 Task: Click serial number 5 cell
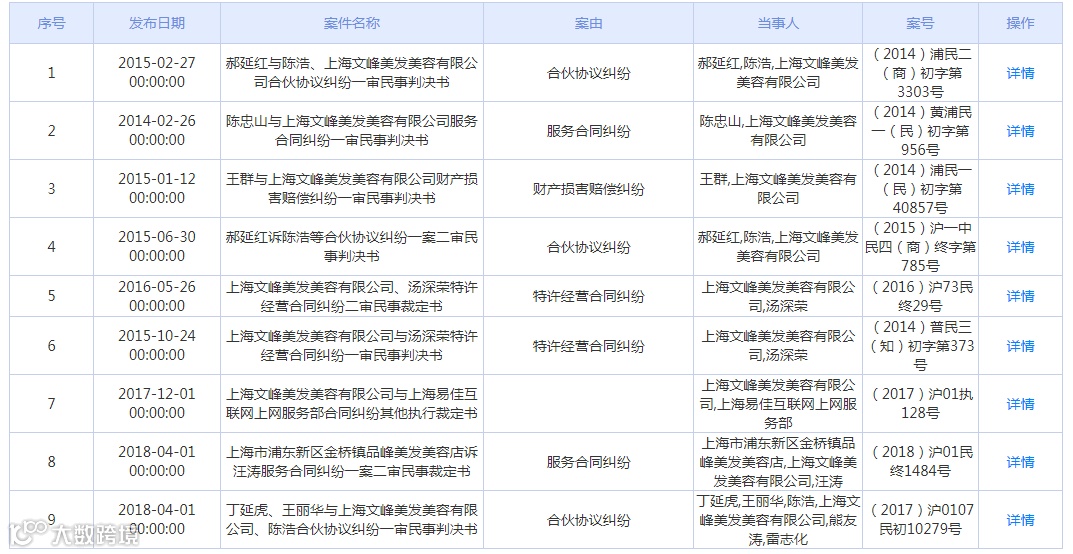pyautogui.click(x=51, y=296)
